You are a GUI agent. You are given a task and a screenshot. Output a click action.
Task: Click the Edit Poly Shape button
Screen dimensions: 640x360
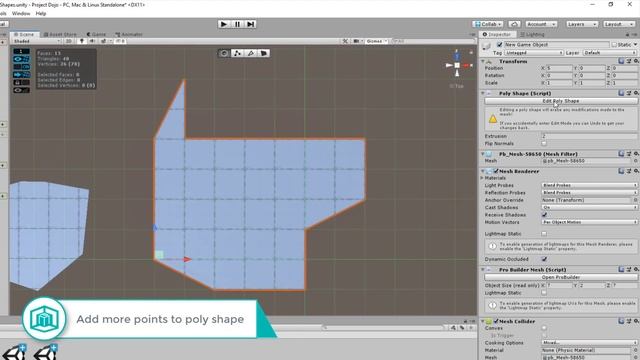(561, 101)
